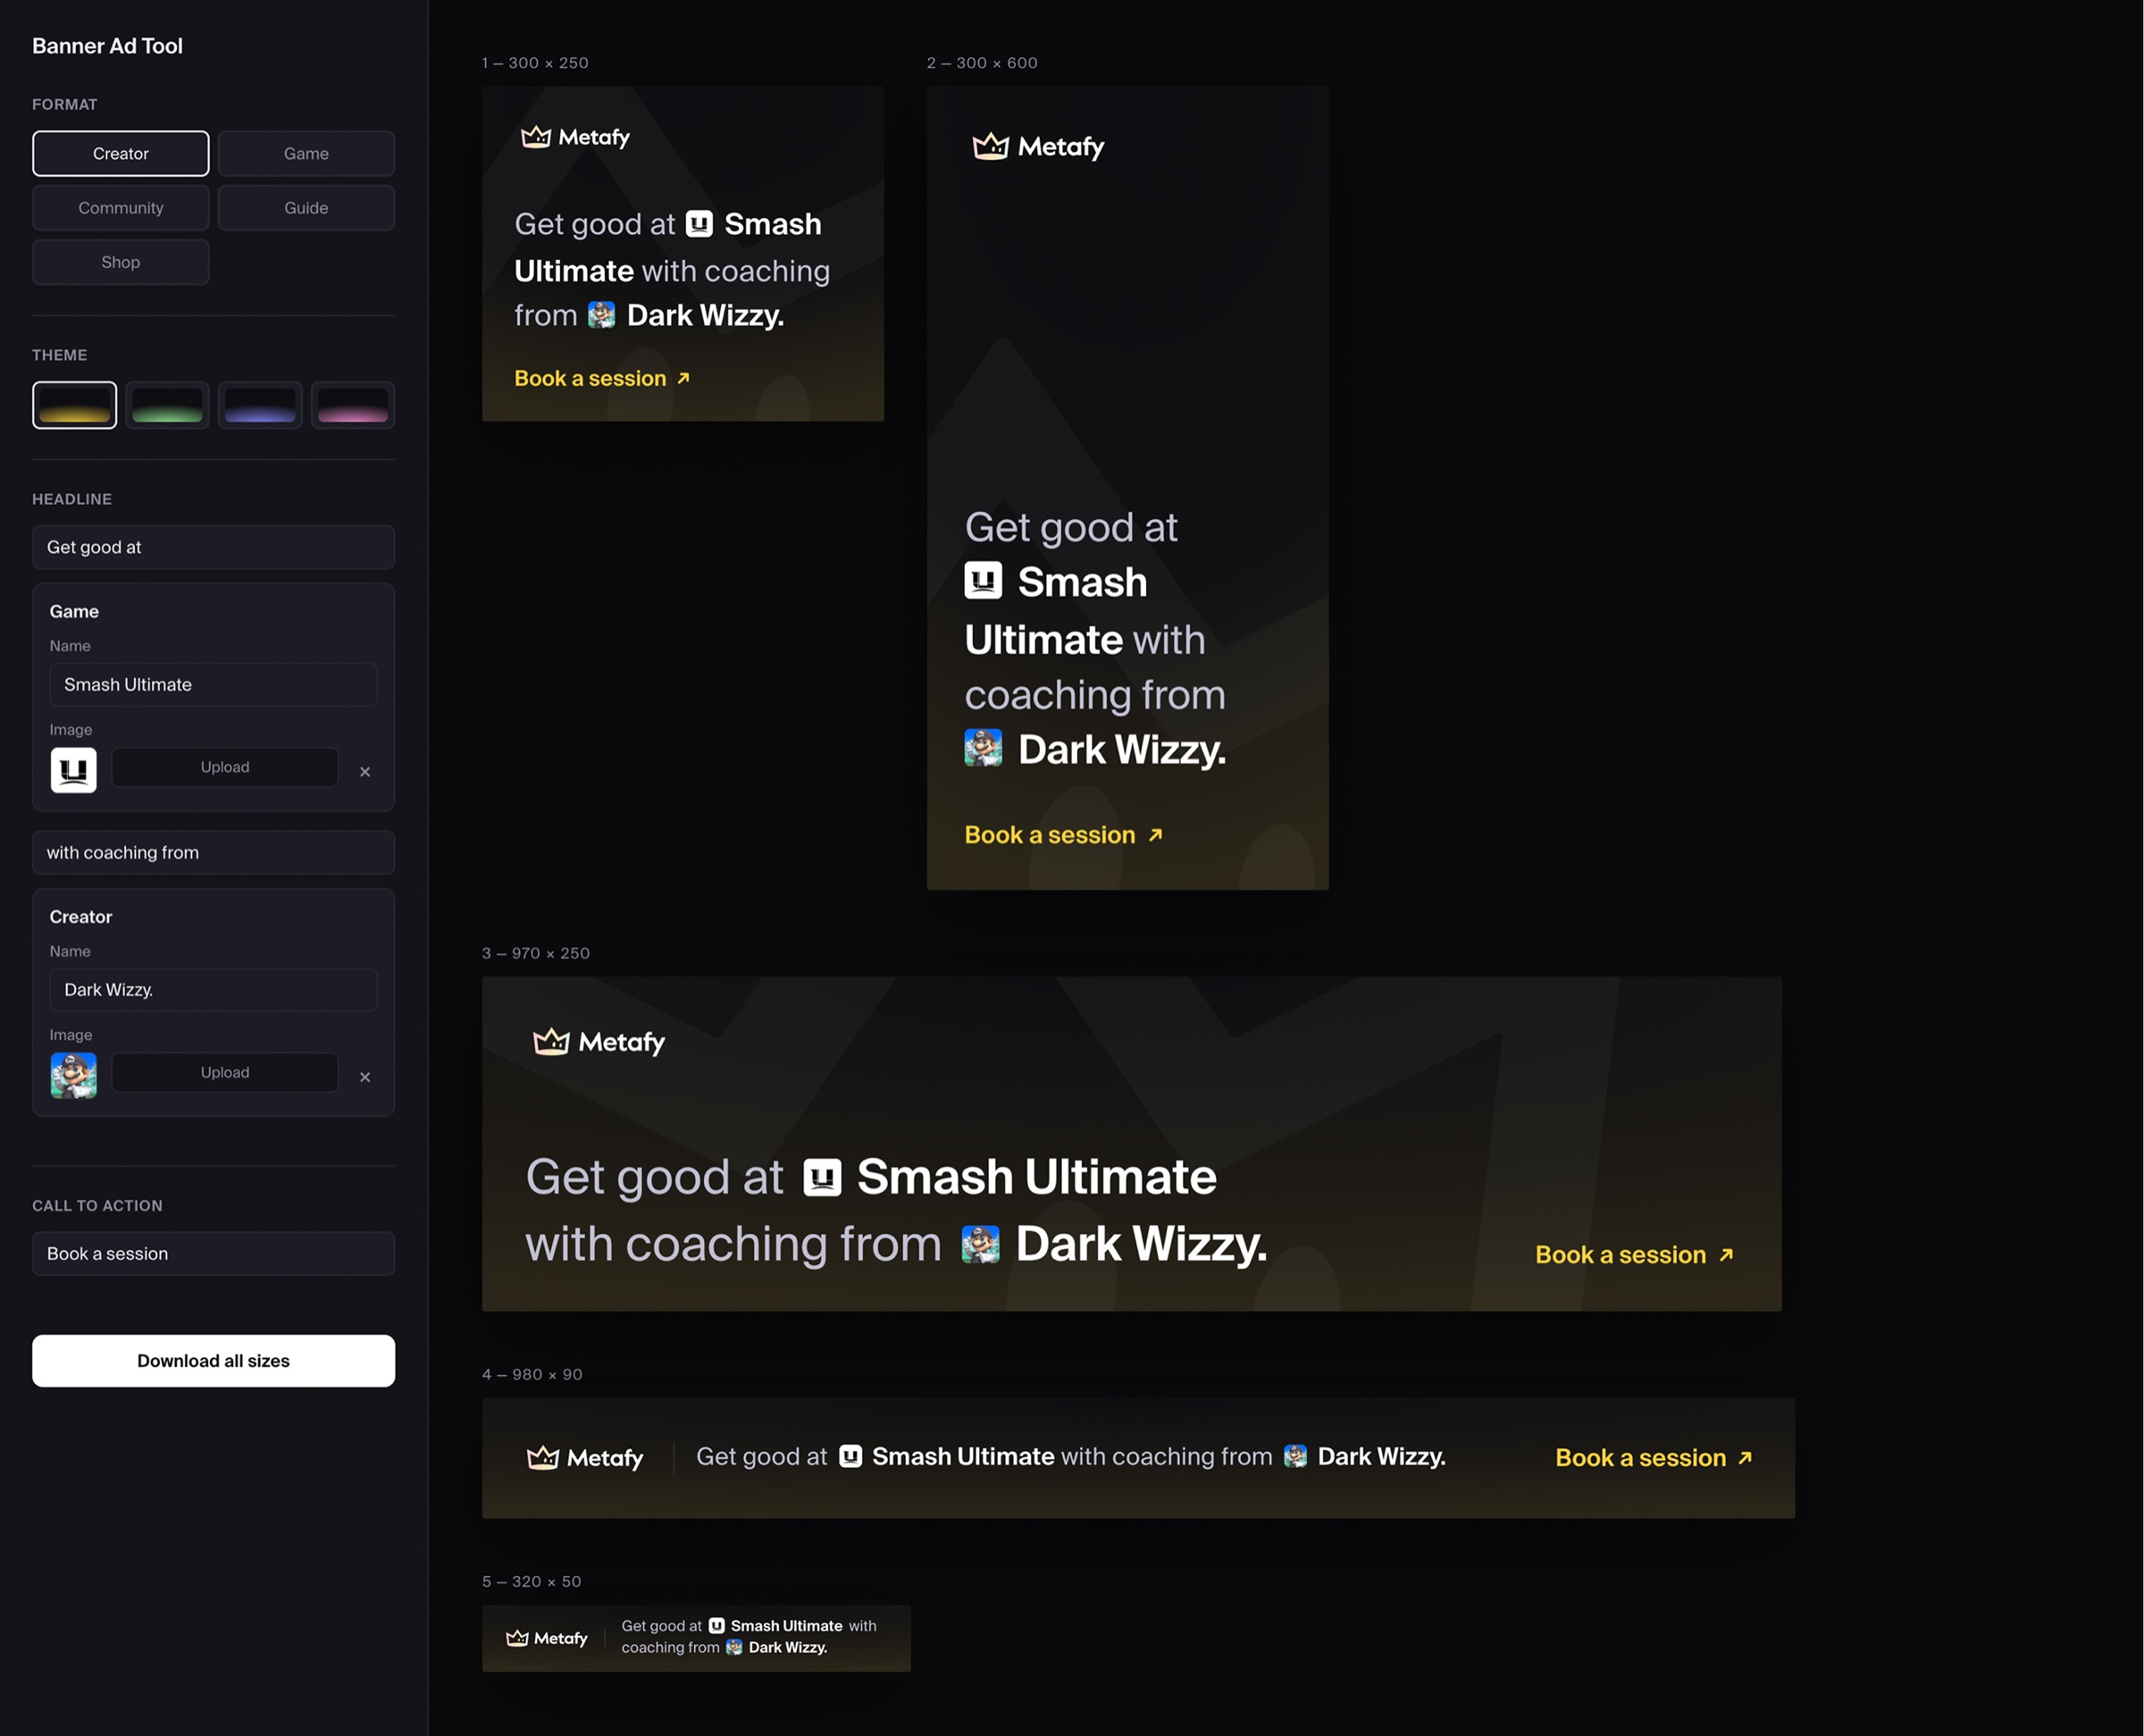Click the Metafy crown logo in the 980 × 90 banner
The width and height of the screenshot is (2144, 1736).
coord(543,1458)
